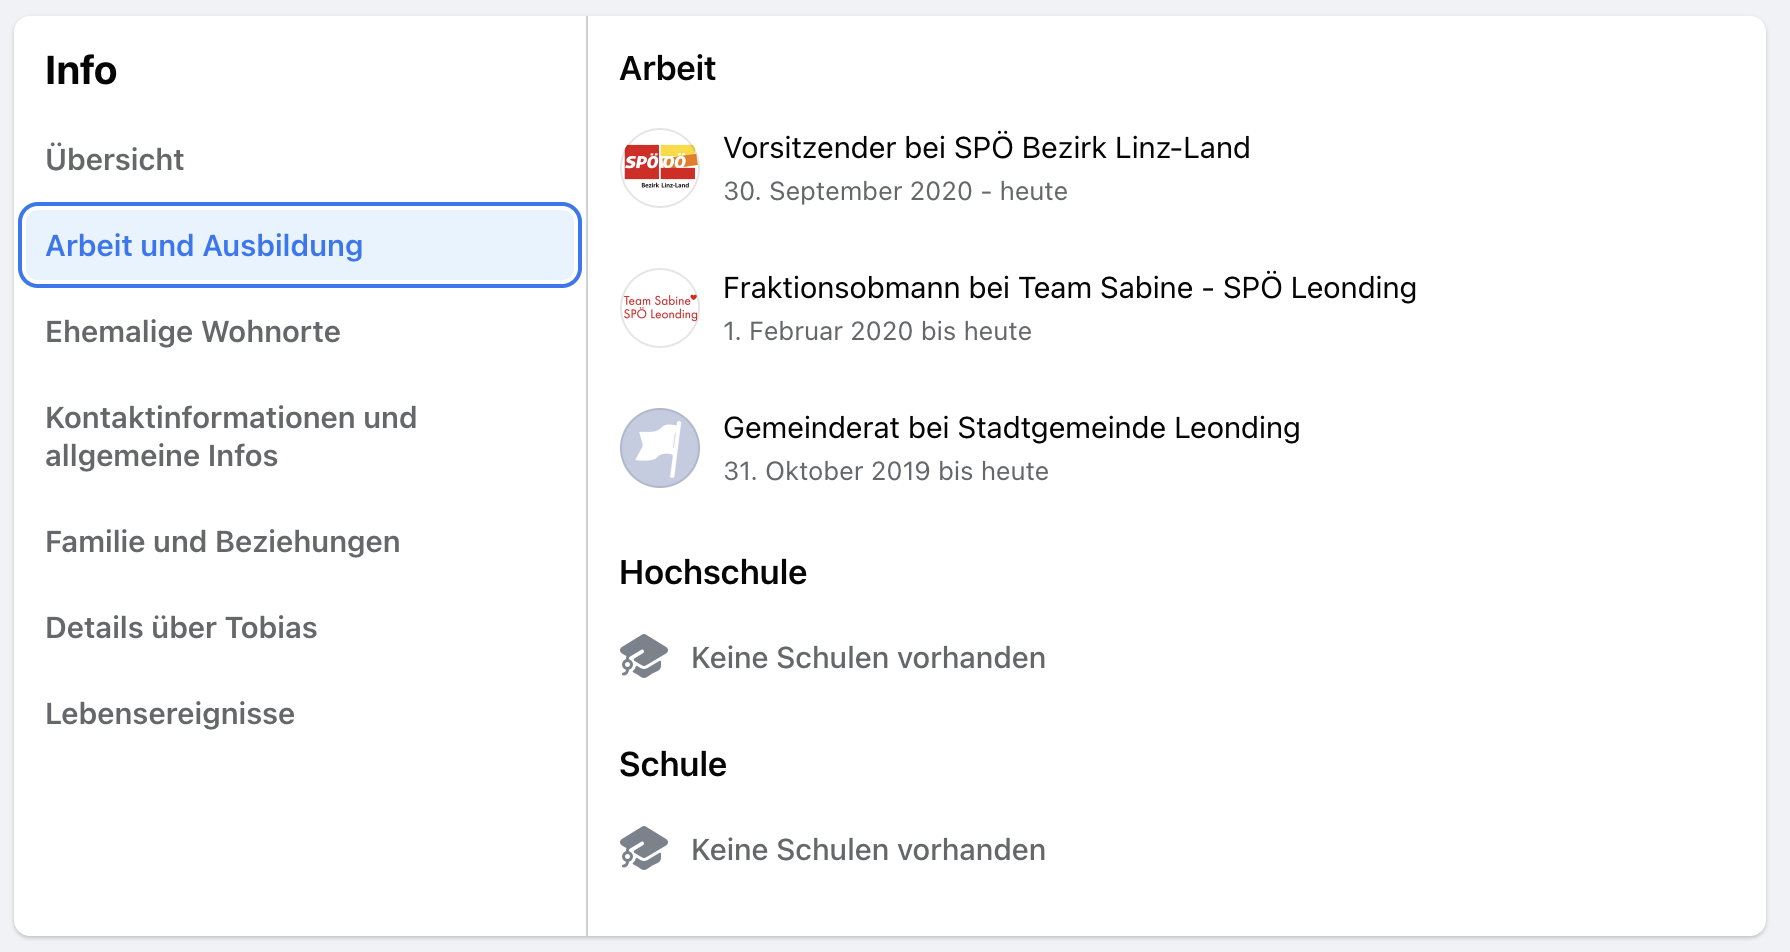The height and width of the screenshot is (952, 1790).
Task: Click the flag icon for Stadtgemeinde Leonding
Action: click(660, 448)
